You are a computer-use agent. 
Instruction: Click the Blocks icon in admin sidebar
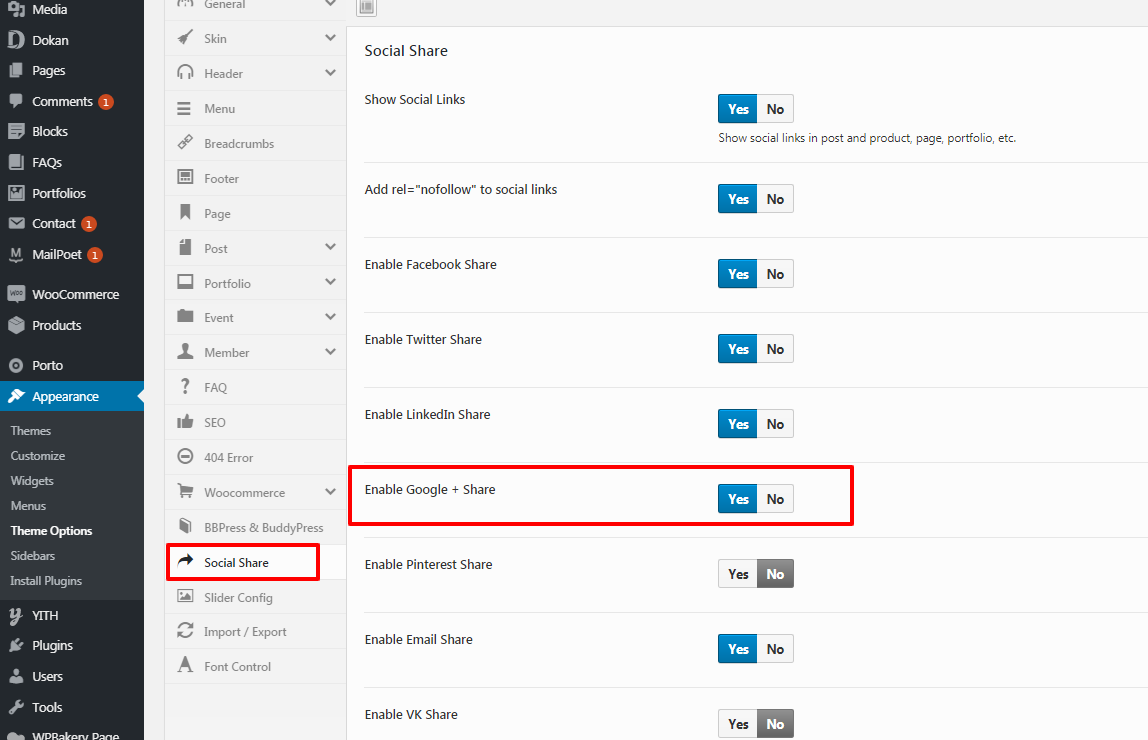tap(16, 132)
